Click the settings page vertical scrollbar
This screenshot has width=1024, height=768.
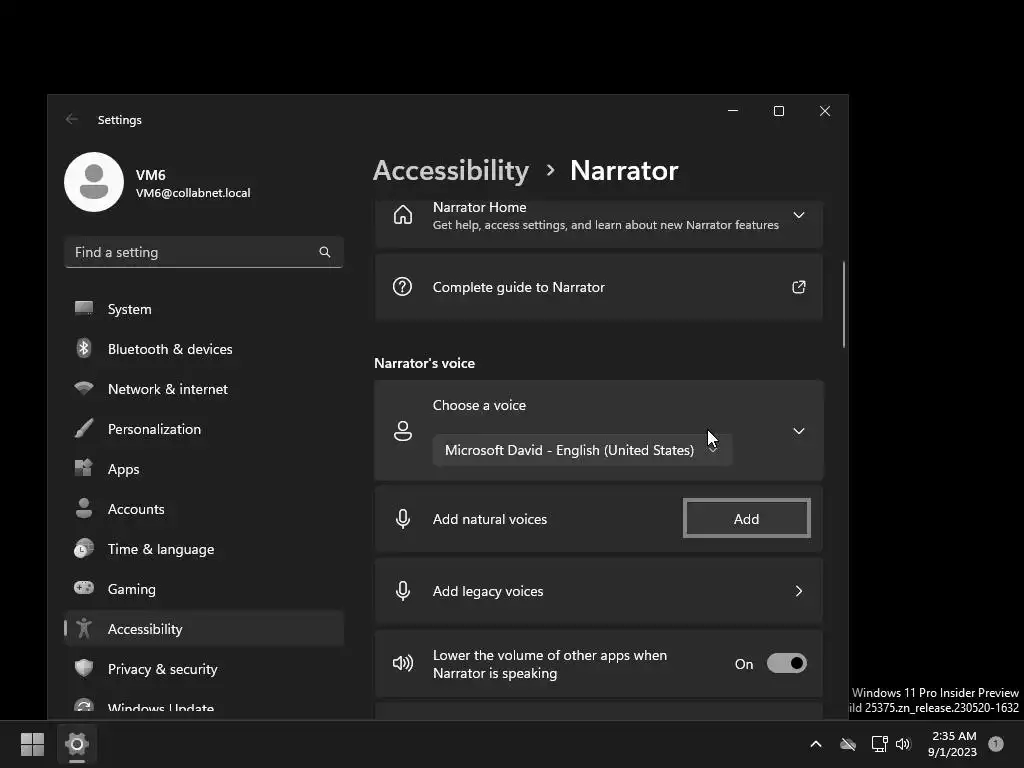[844, 304]
